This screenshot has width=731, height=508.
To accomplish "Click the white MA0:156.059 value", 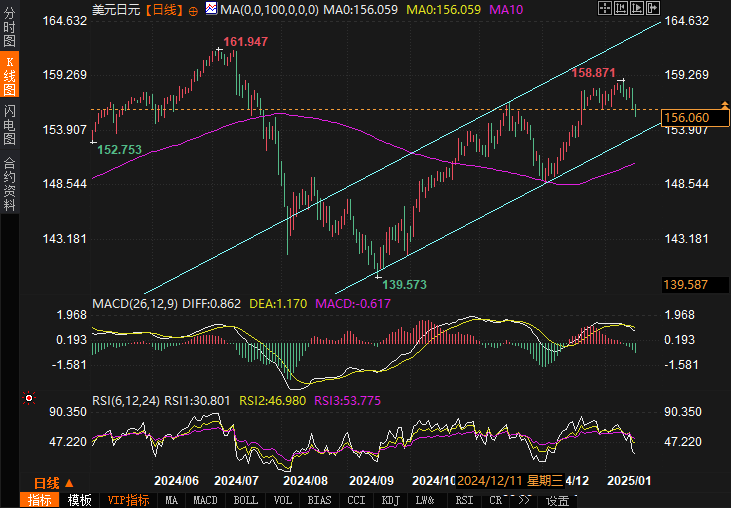I will 360,10.
